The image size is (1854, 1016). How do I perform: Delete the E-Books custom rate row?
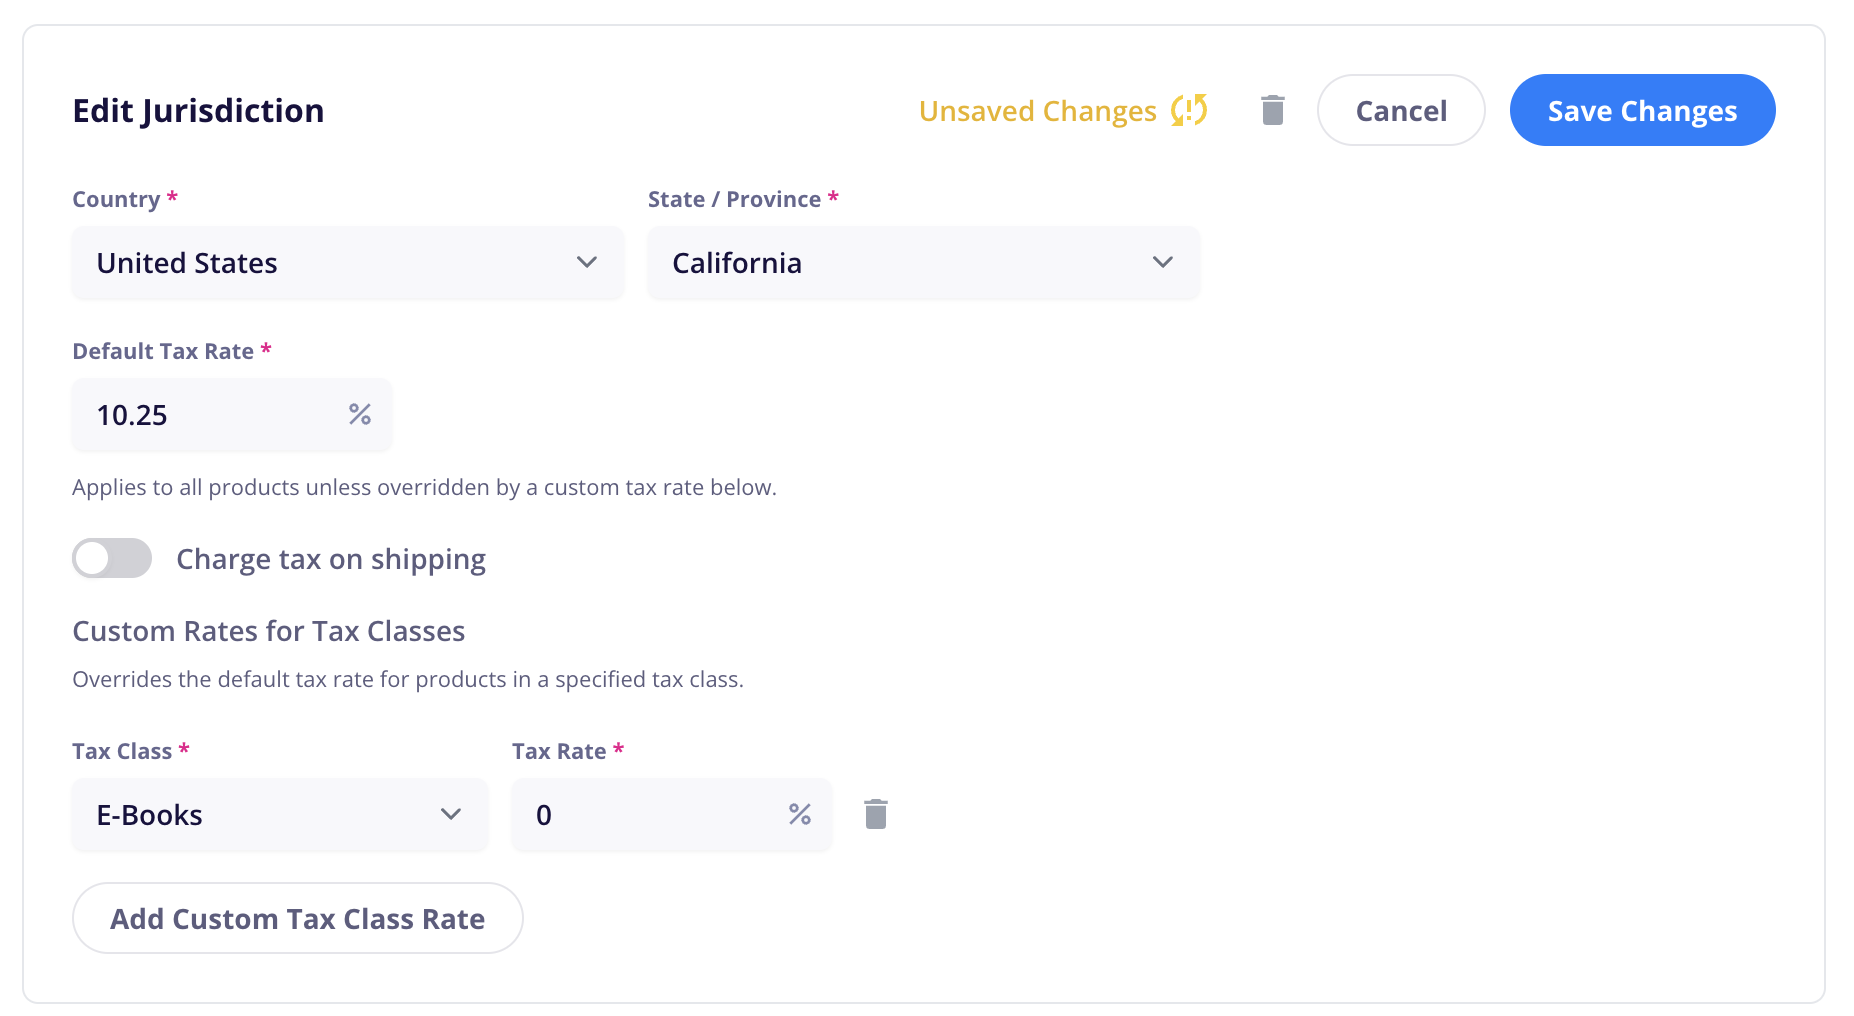pos(876,814)
